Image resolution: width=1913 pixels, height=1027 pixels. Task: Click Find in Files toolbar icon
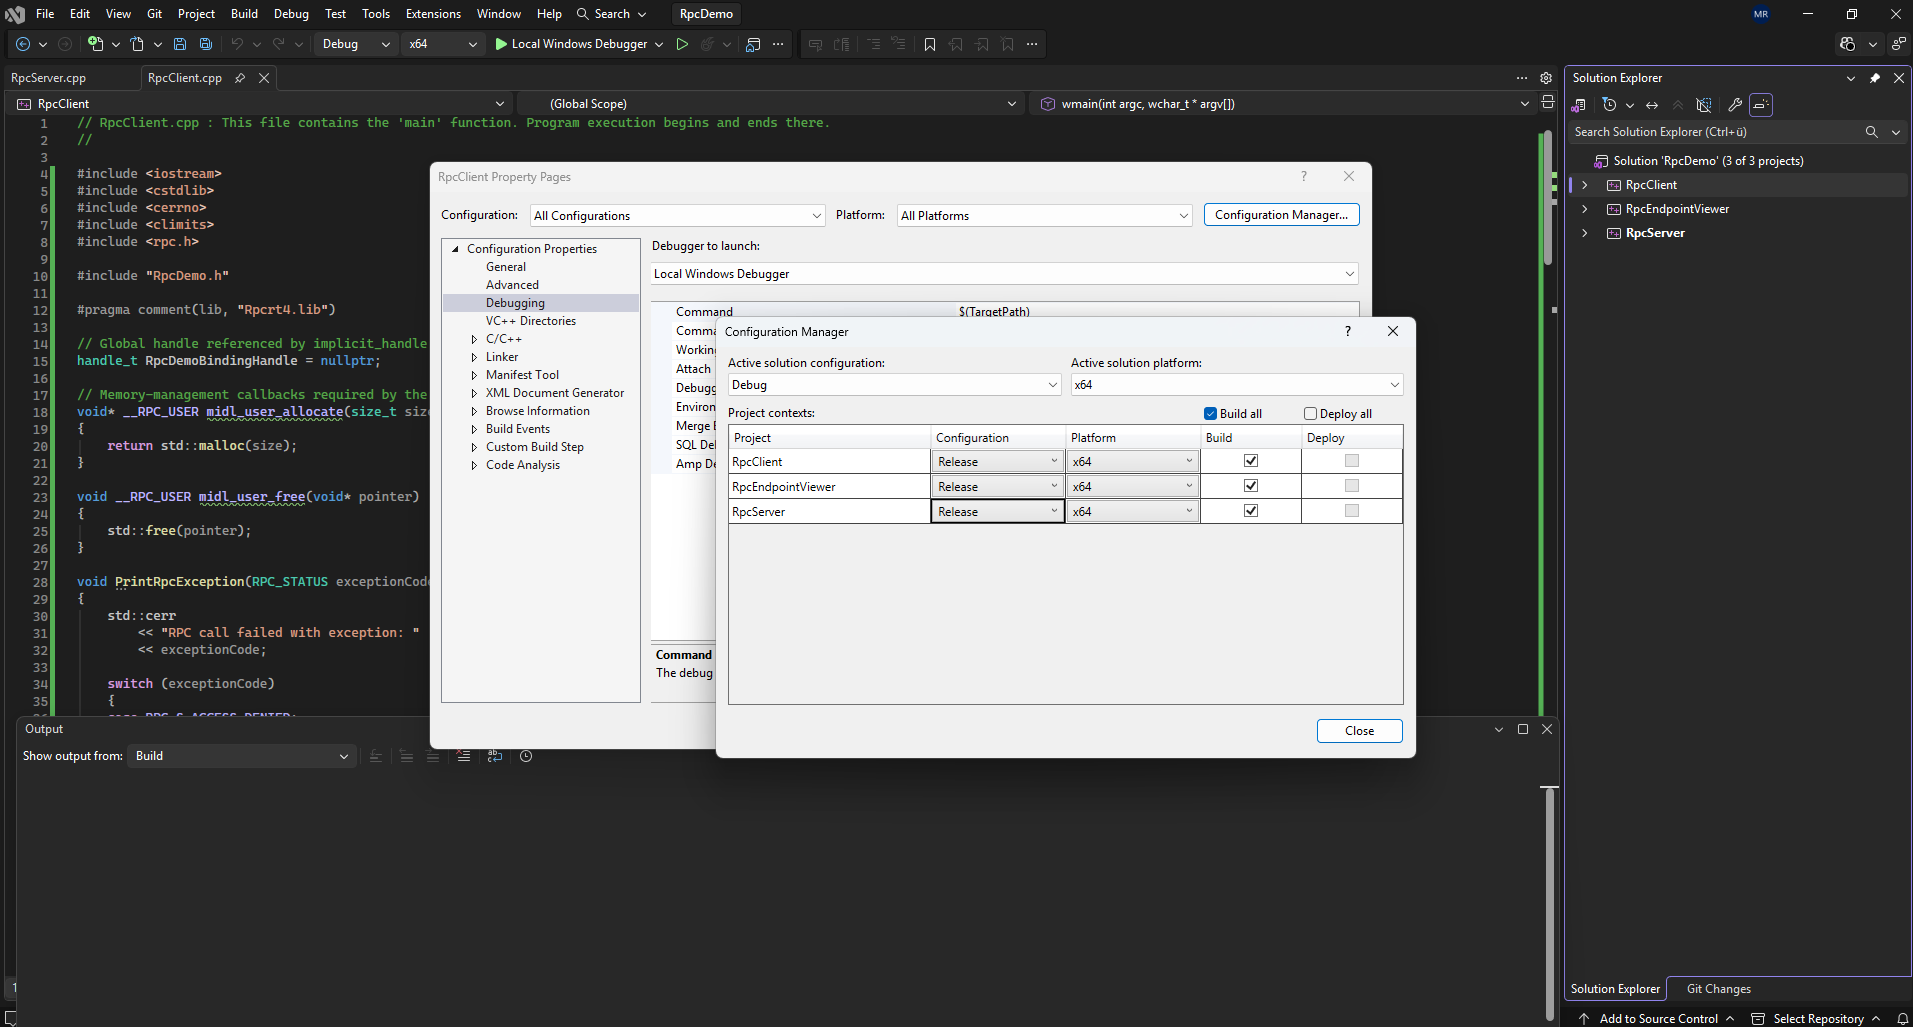(753, 44)
